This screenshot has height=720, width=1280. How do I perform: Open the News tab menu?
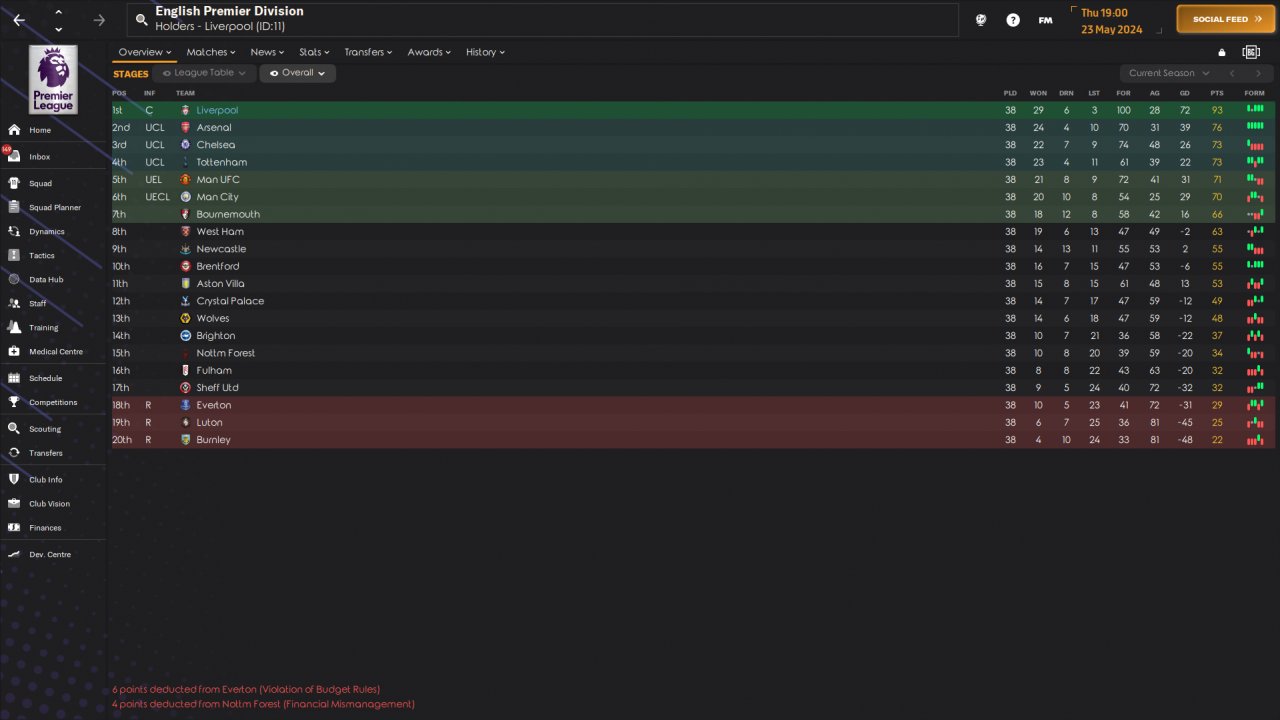click(x=267, y=52)
